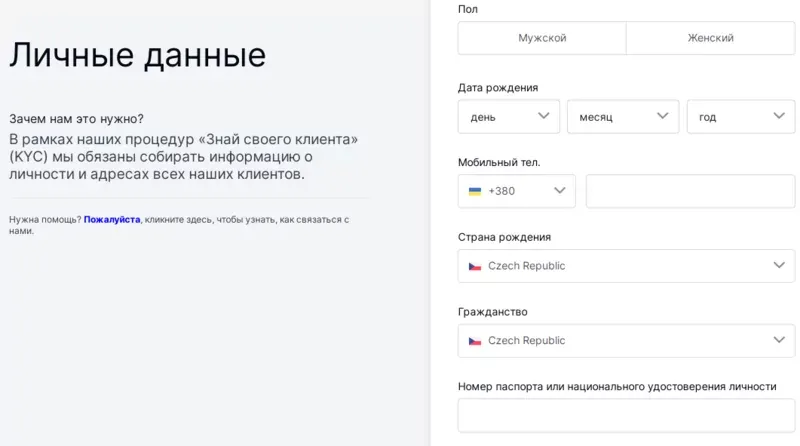Image resolution: width=800 pixels, height=446 pixels.
Task: Select Женский gender option
Action: pyautogui.click(x=710, y=38)
